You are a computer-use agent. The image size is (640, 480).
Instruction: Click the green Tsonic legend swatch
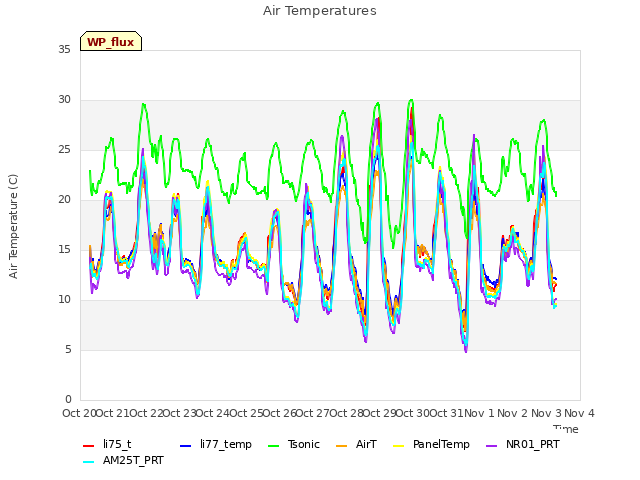(273, 446)
